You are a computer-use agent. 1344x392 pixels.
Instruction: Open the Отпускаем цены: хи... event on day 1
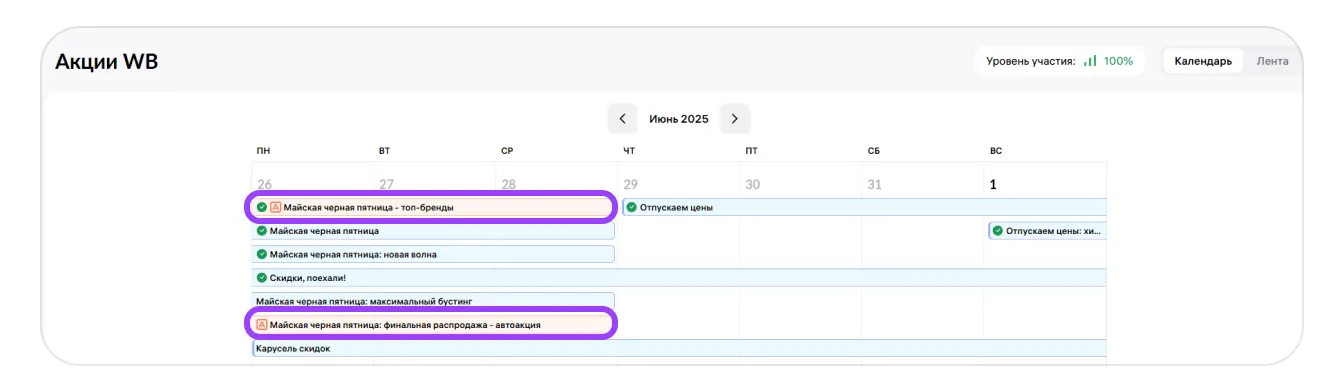pos(1048,231)
